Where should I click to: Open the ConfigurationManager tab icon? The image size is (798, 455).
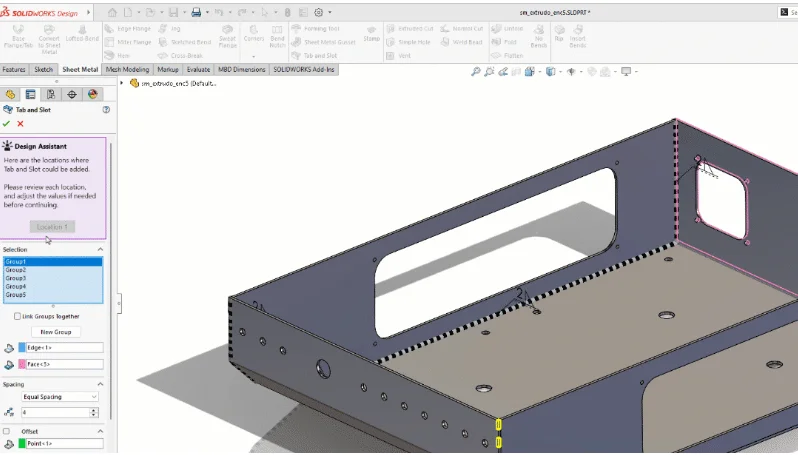51,94
